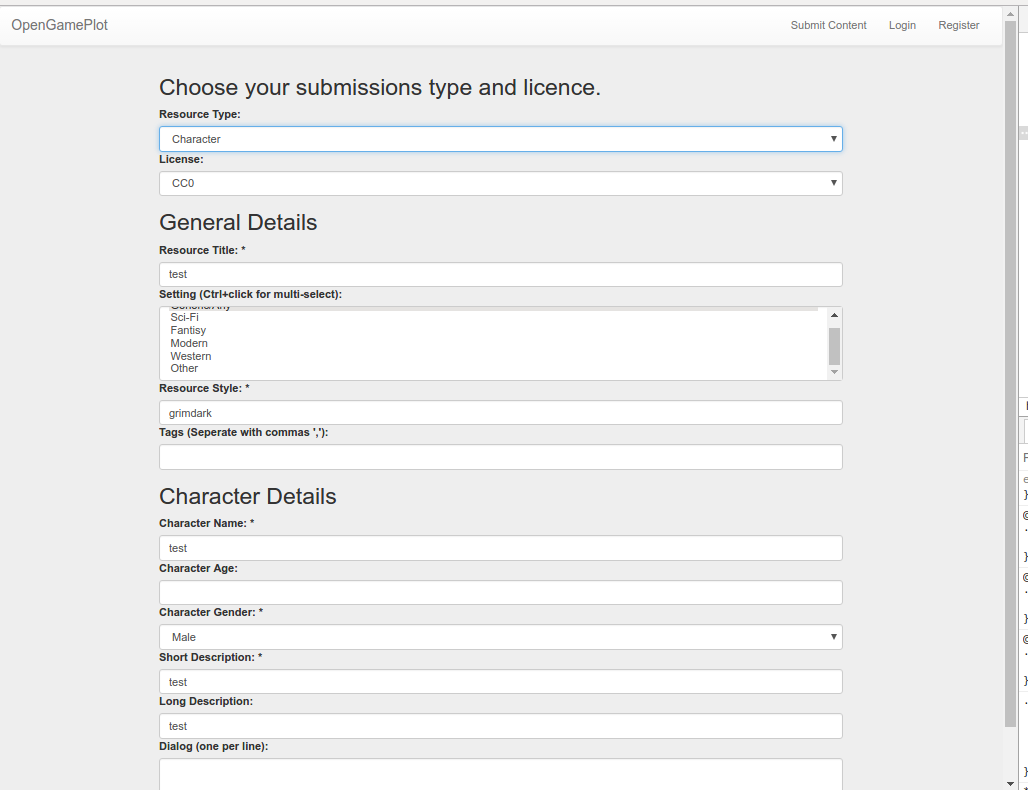1028x790 pixels.
Task: Open the Submit Content page
Action: [x=828, y=25]
